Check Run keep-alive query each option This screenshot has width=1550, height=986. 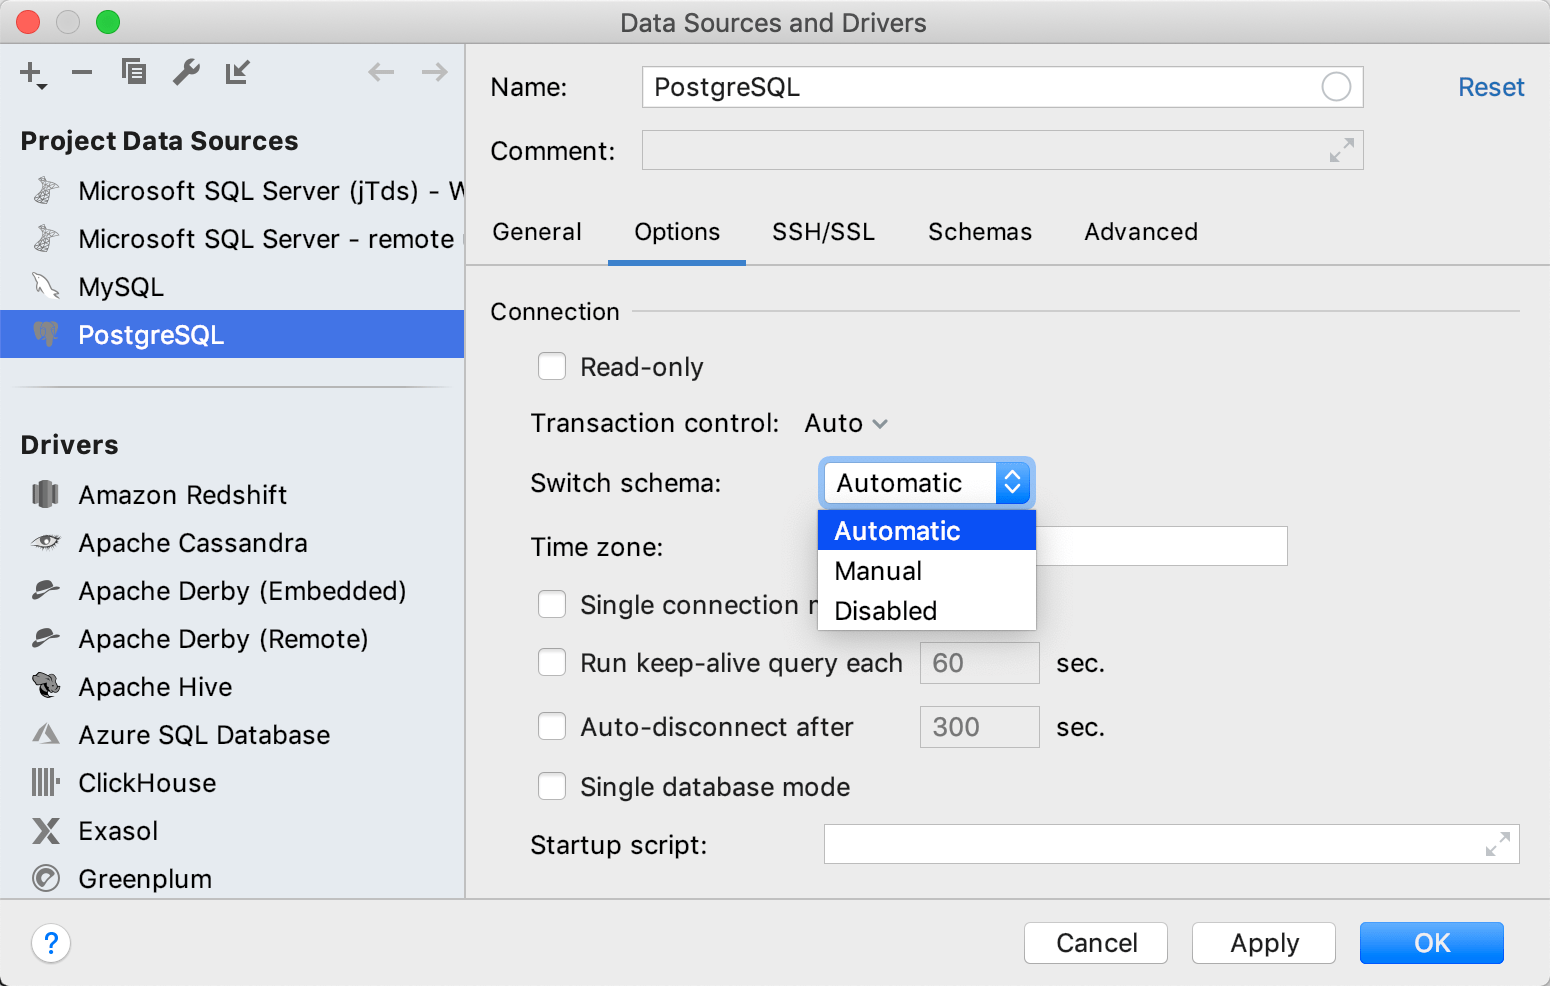(x=552, y=662)
